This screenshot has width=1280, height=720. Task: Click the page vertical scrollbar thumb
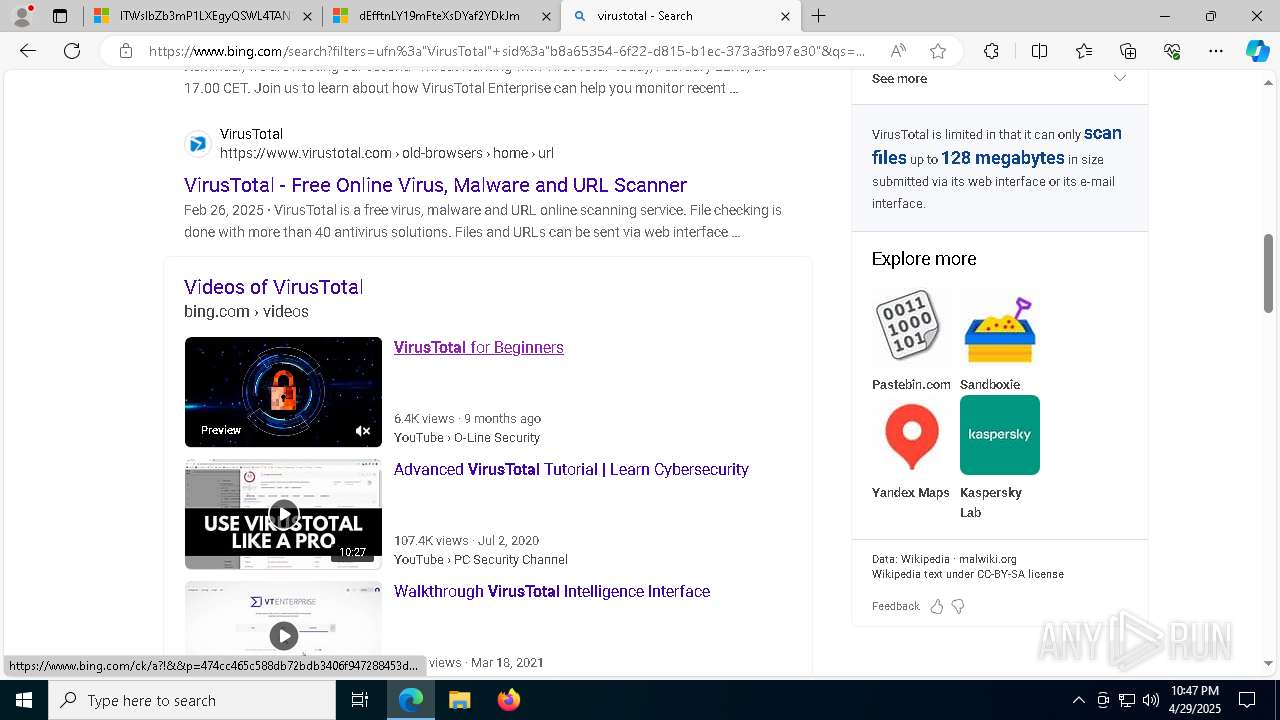[x=1269, y=274]
